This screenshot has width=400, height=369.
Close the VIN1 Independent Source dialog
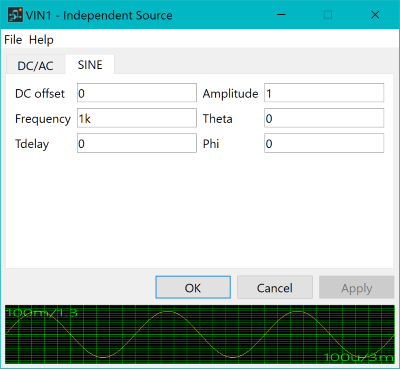375,15
